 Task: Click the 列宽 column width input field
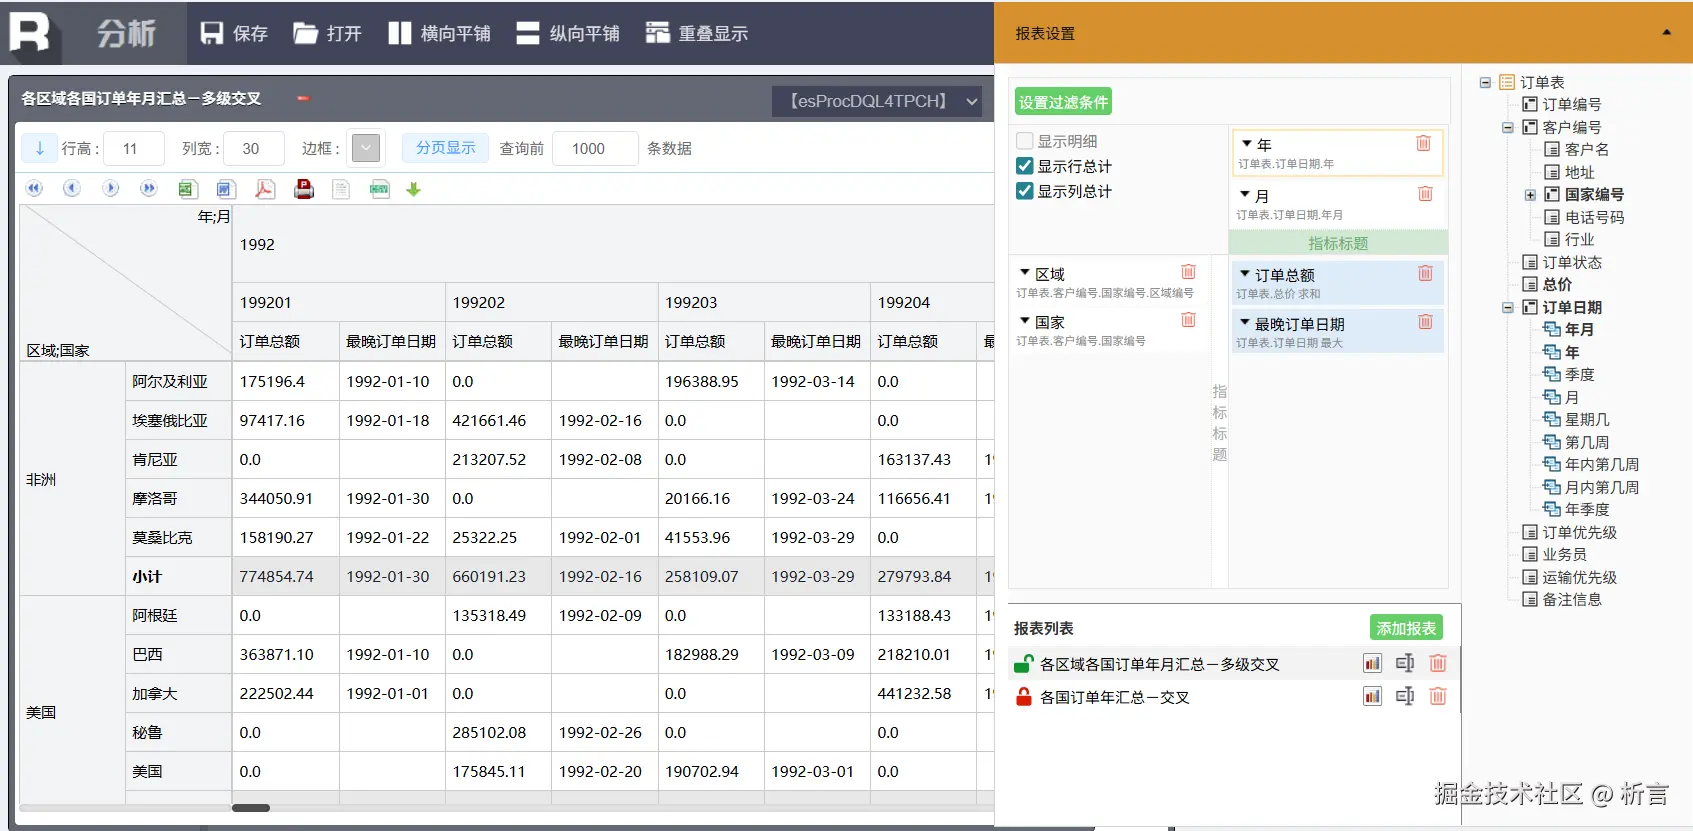(x=254, y=148)
